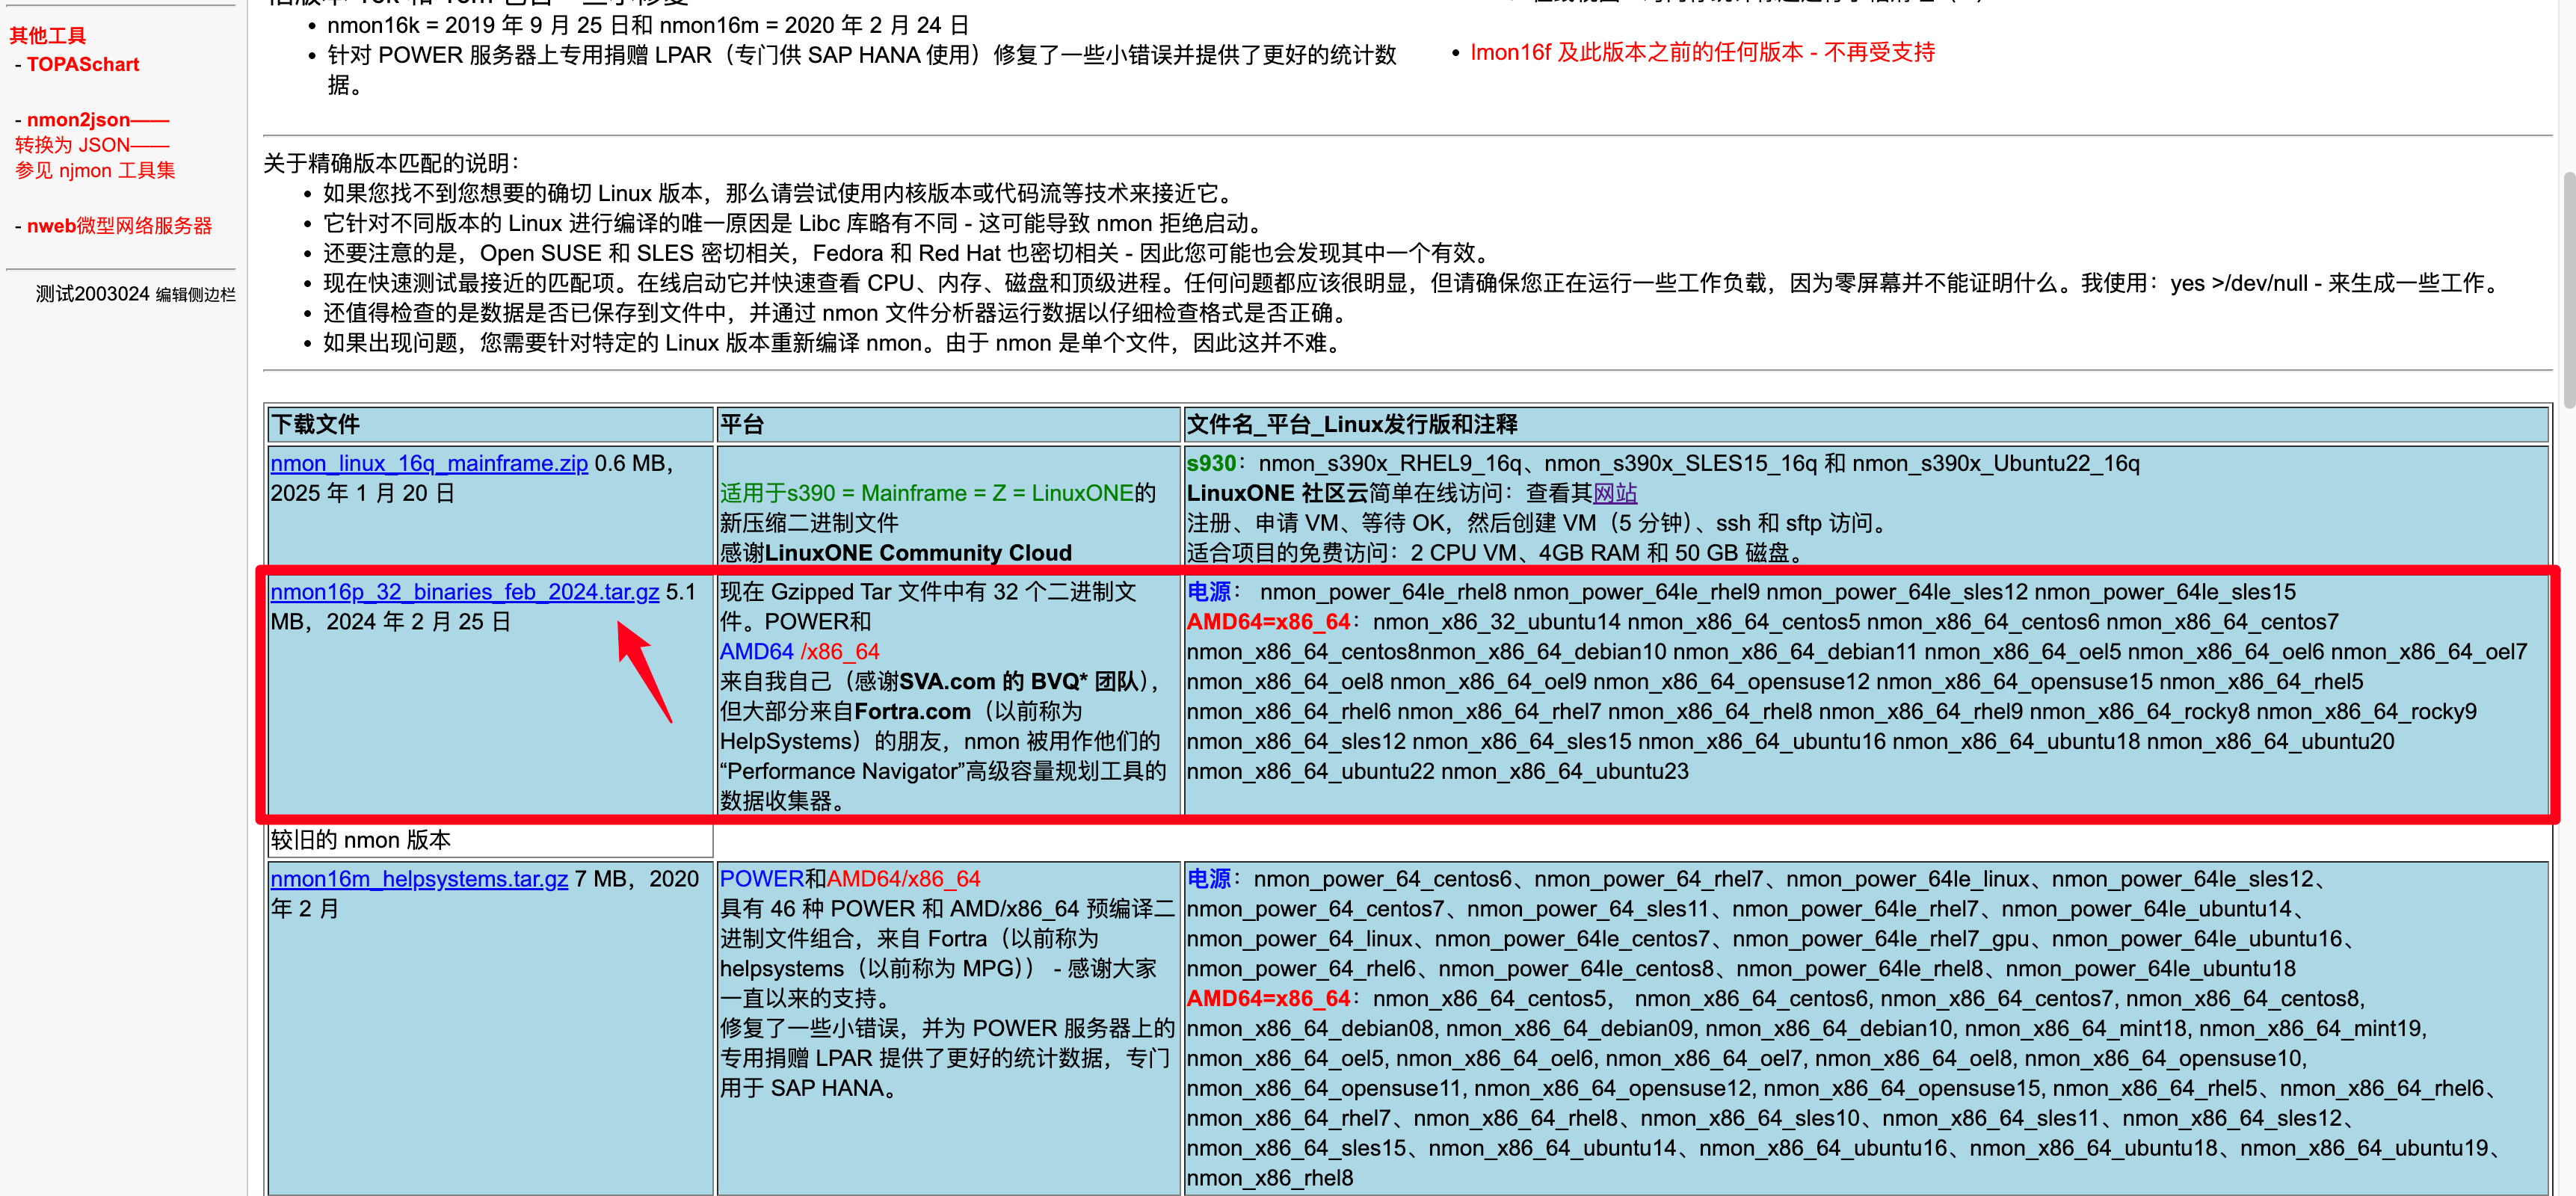Image resolution: width=2576 pixels, height=1196 pixels.
Task: Click 文件名_平台_Linux发行版和注释 header
Action: pos(1351,425)
